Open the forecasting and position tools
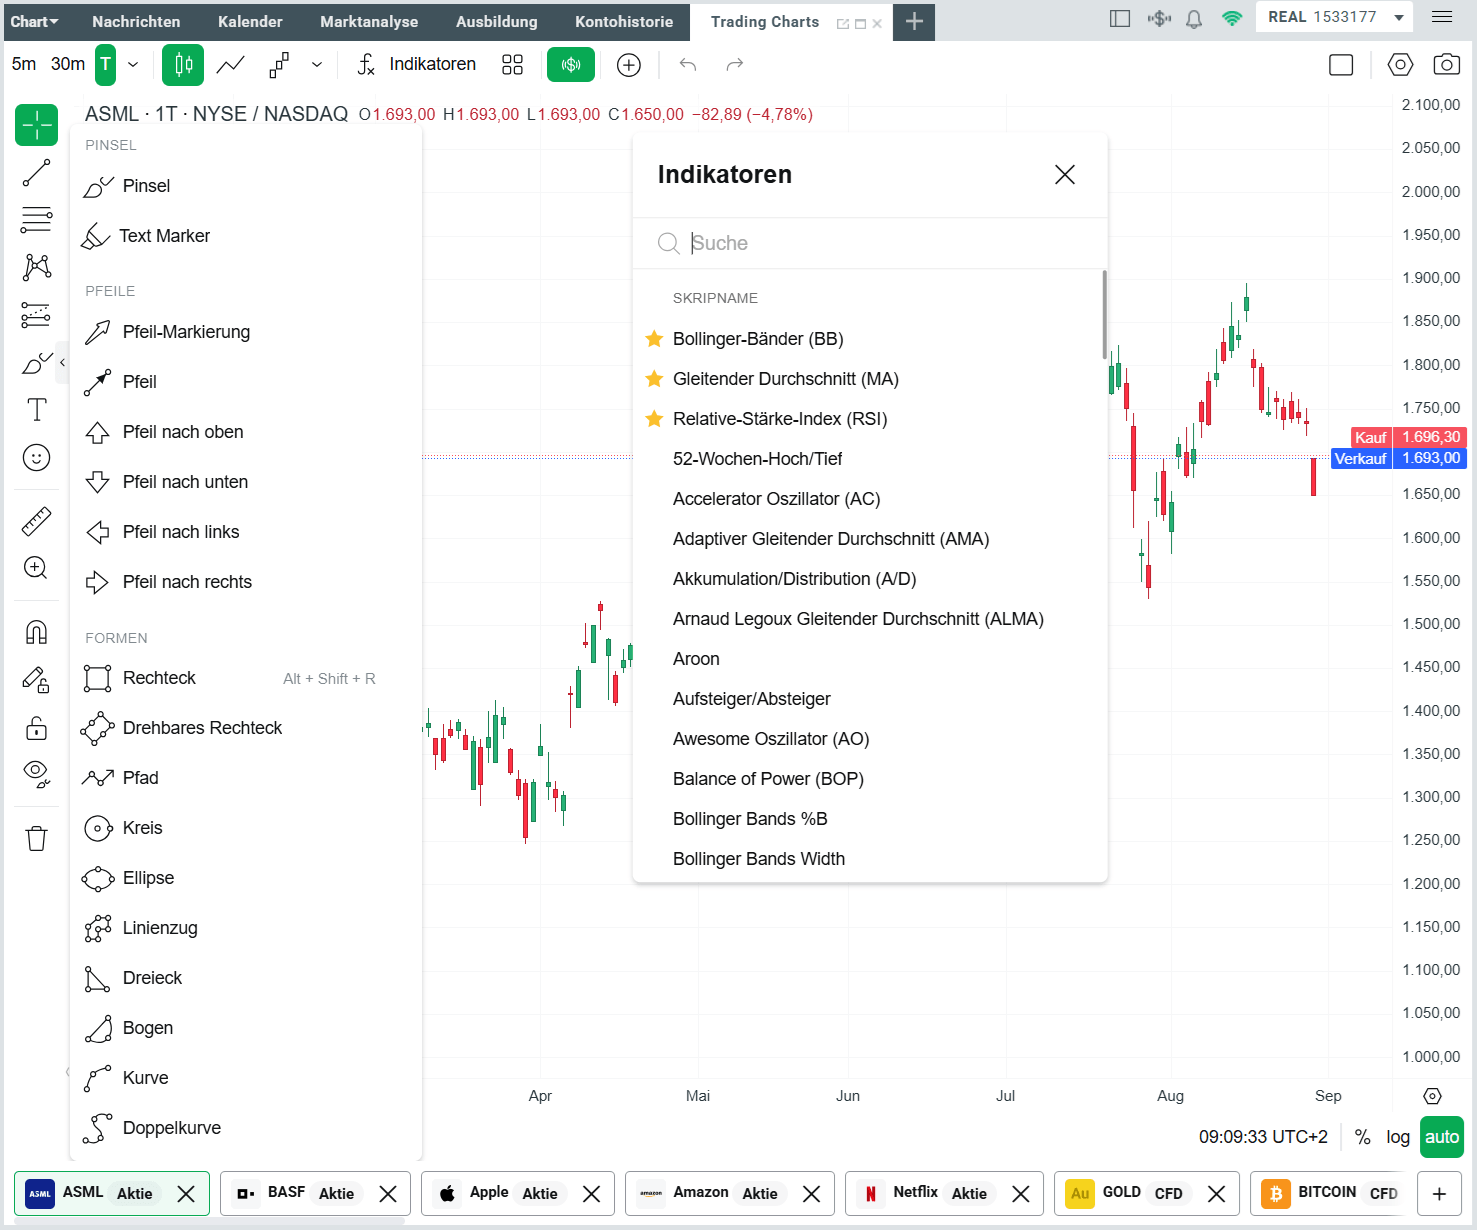The image size is (1477, 1230). point(37,314)
